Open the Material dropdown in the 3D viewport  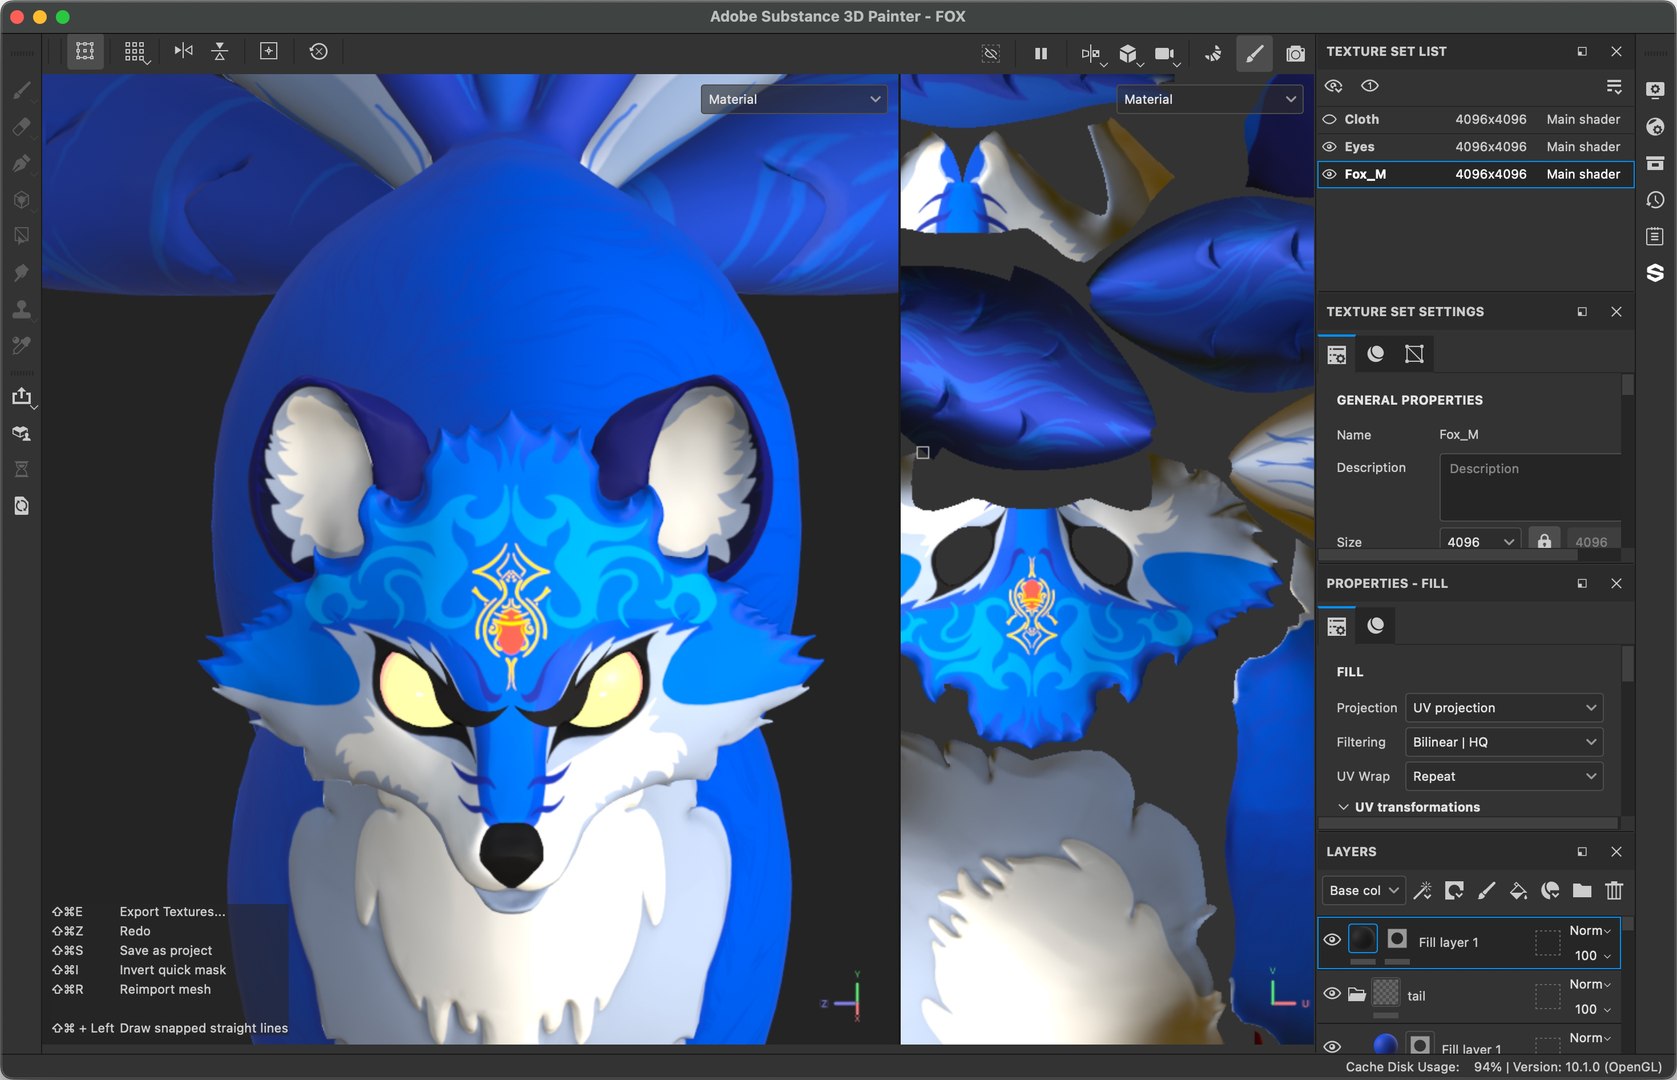pos(794,99)
